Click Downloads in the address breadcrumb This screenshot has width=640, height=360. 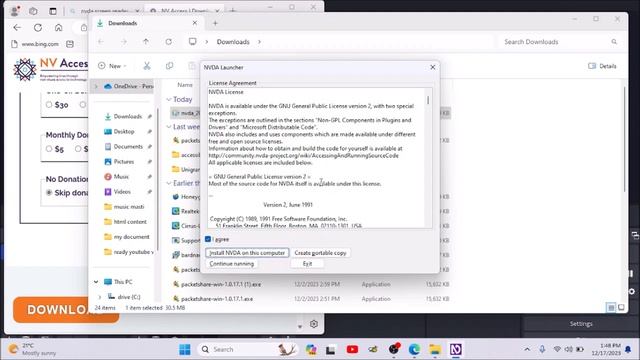(x=233, y=42)
